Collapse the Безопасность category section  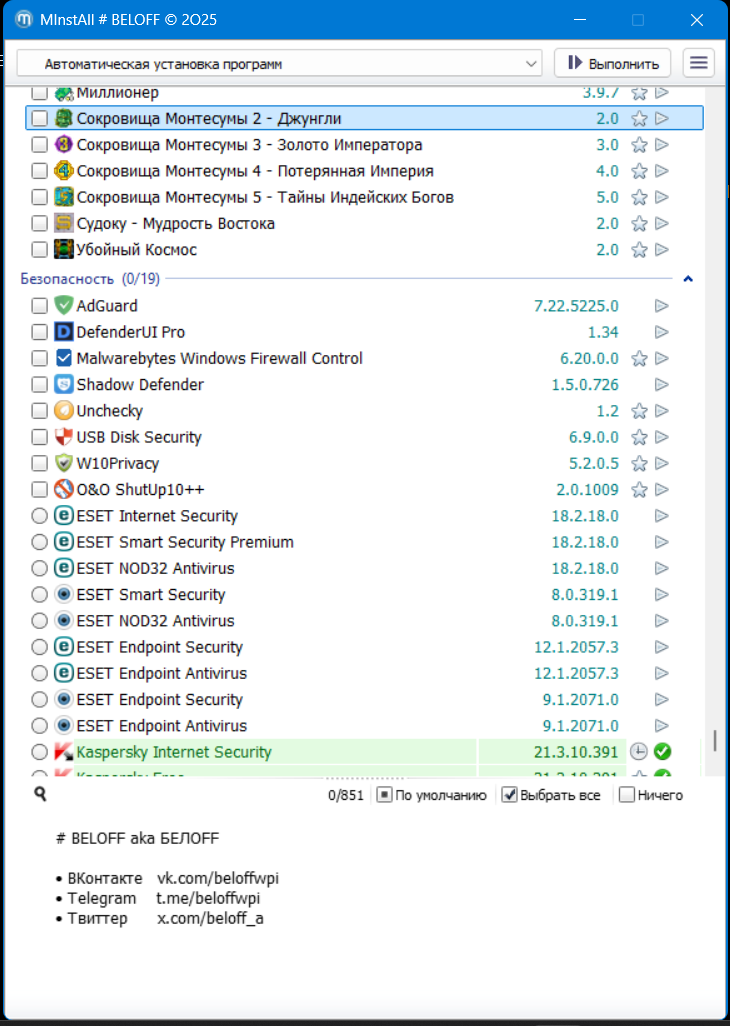coord(688,279)
